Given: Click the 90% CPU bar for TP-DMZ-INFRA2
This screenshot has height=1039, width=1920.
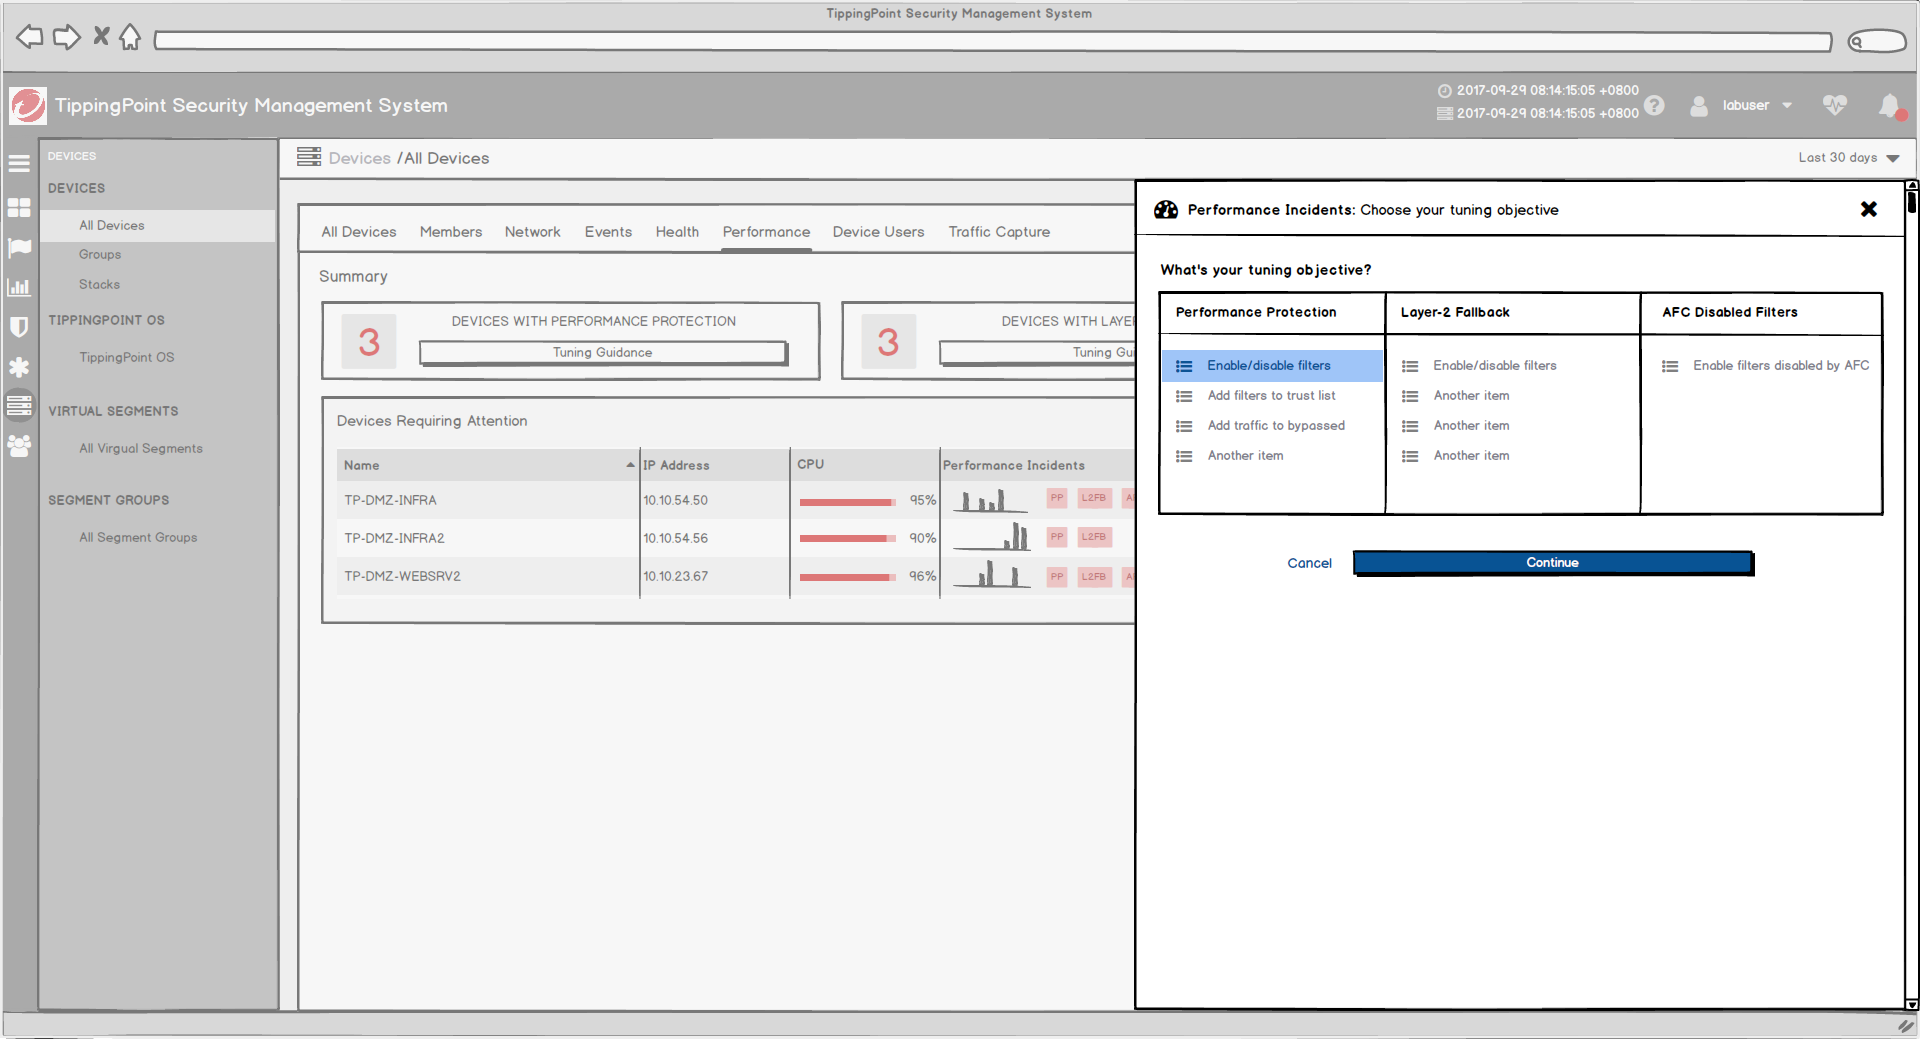Looking at the screenshot, I should (847, 538).
